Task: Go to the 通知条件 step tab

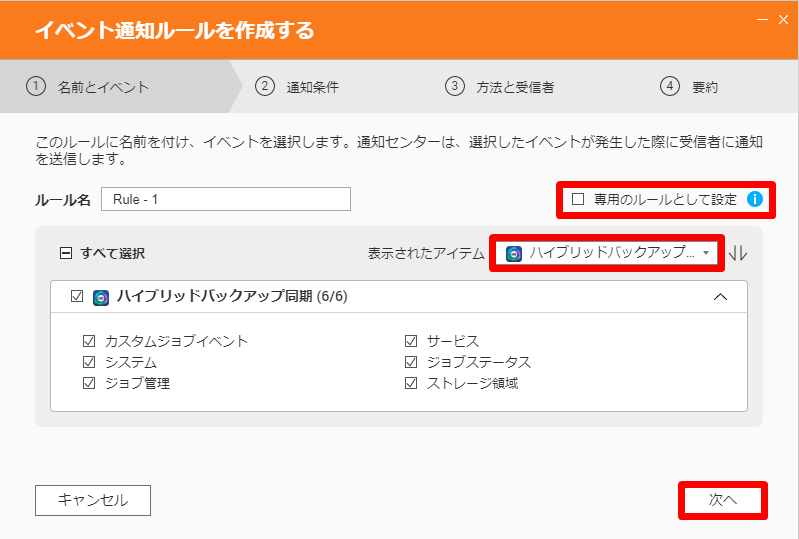Action: click(x=301, y=87)
